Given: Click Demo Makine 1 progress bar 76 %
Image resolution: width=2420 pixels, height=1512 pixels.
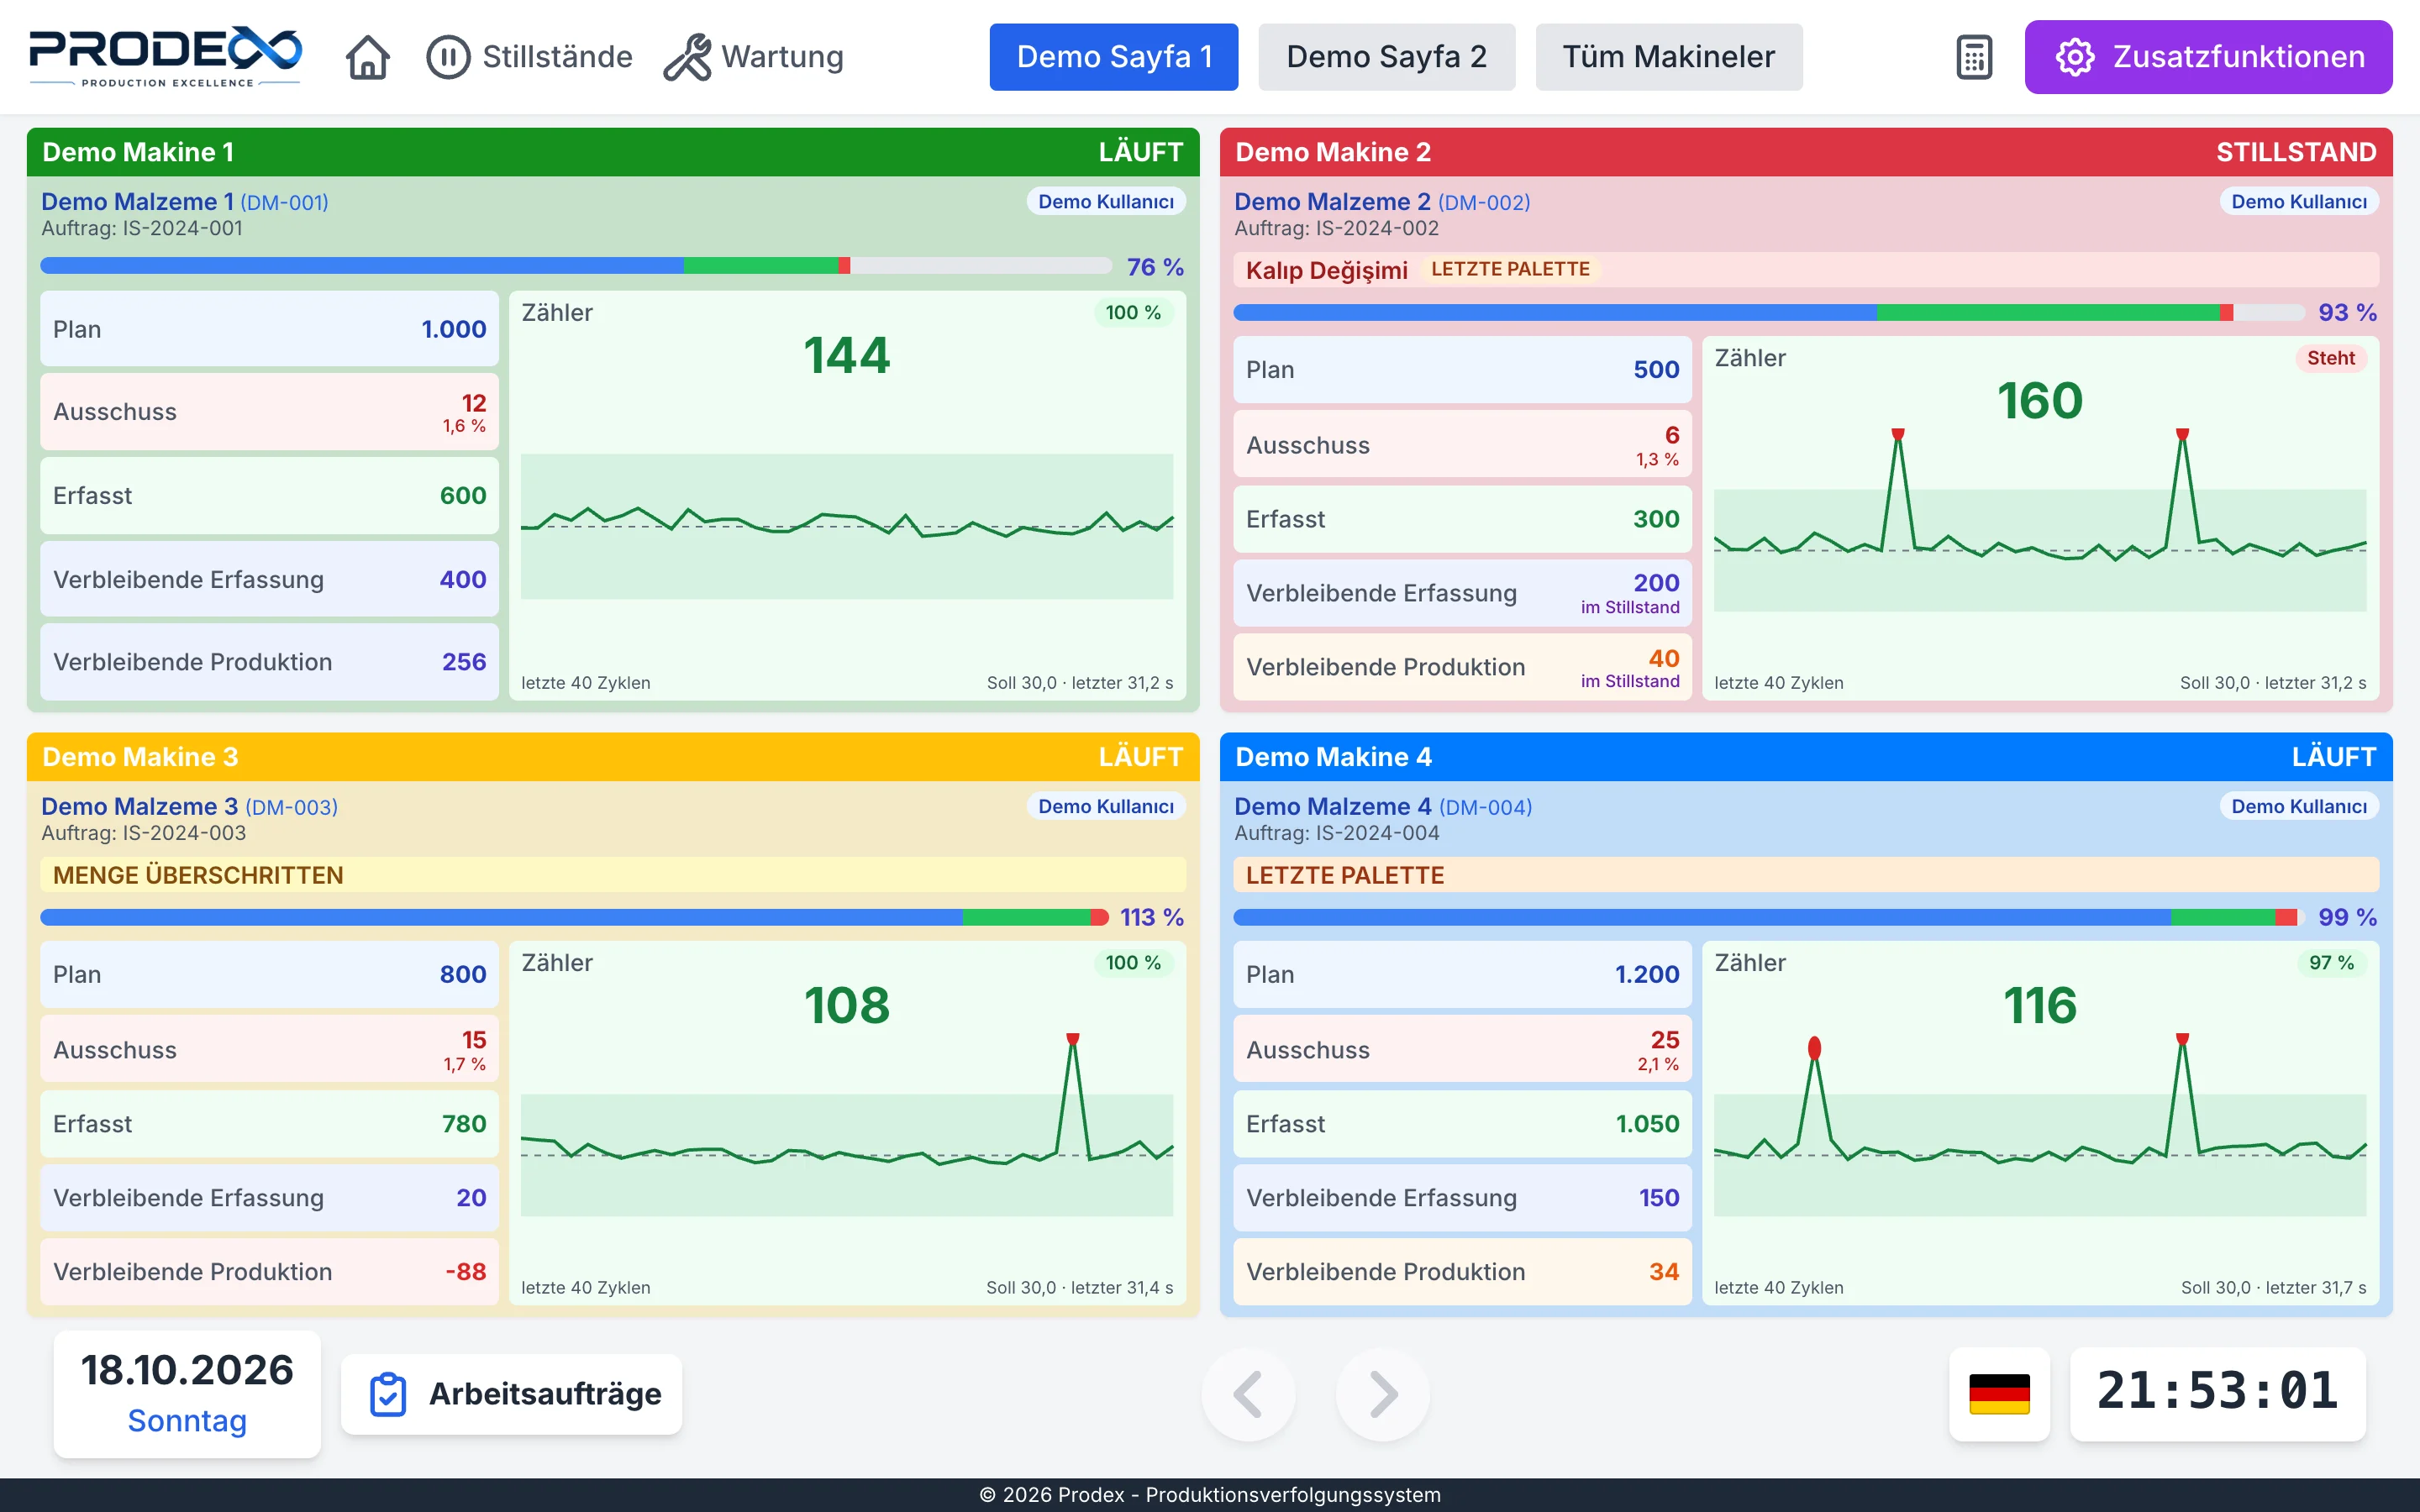Looking at the screenshot, I should (x=576, y=266).
